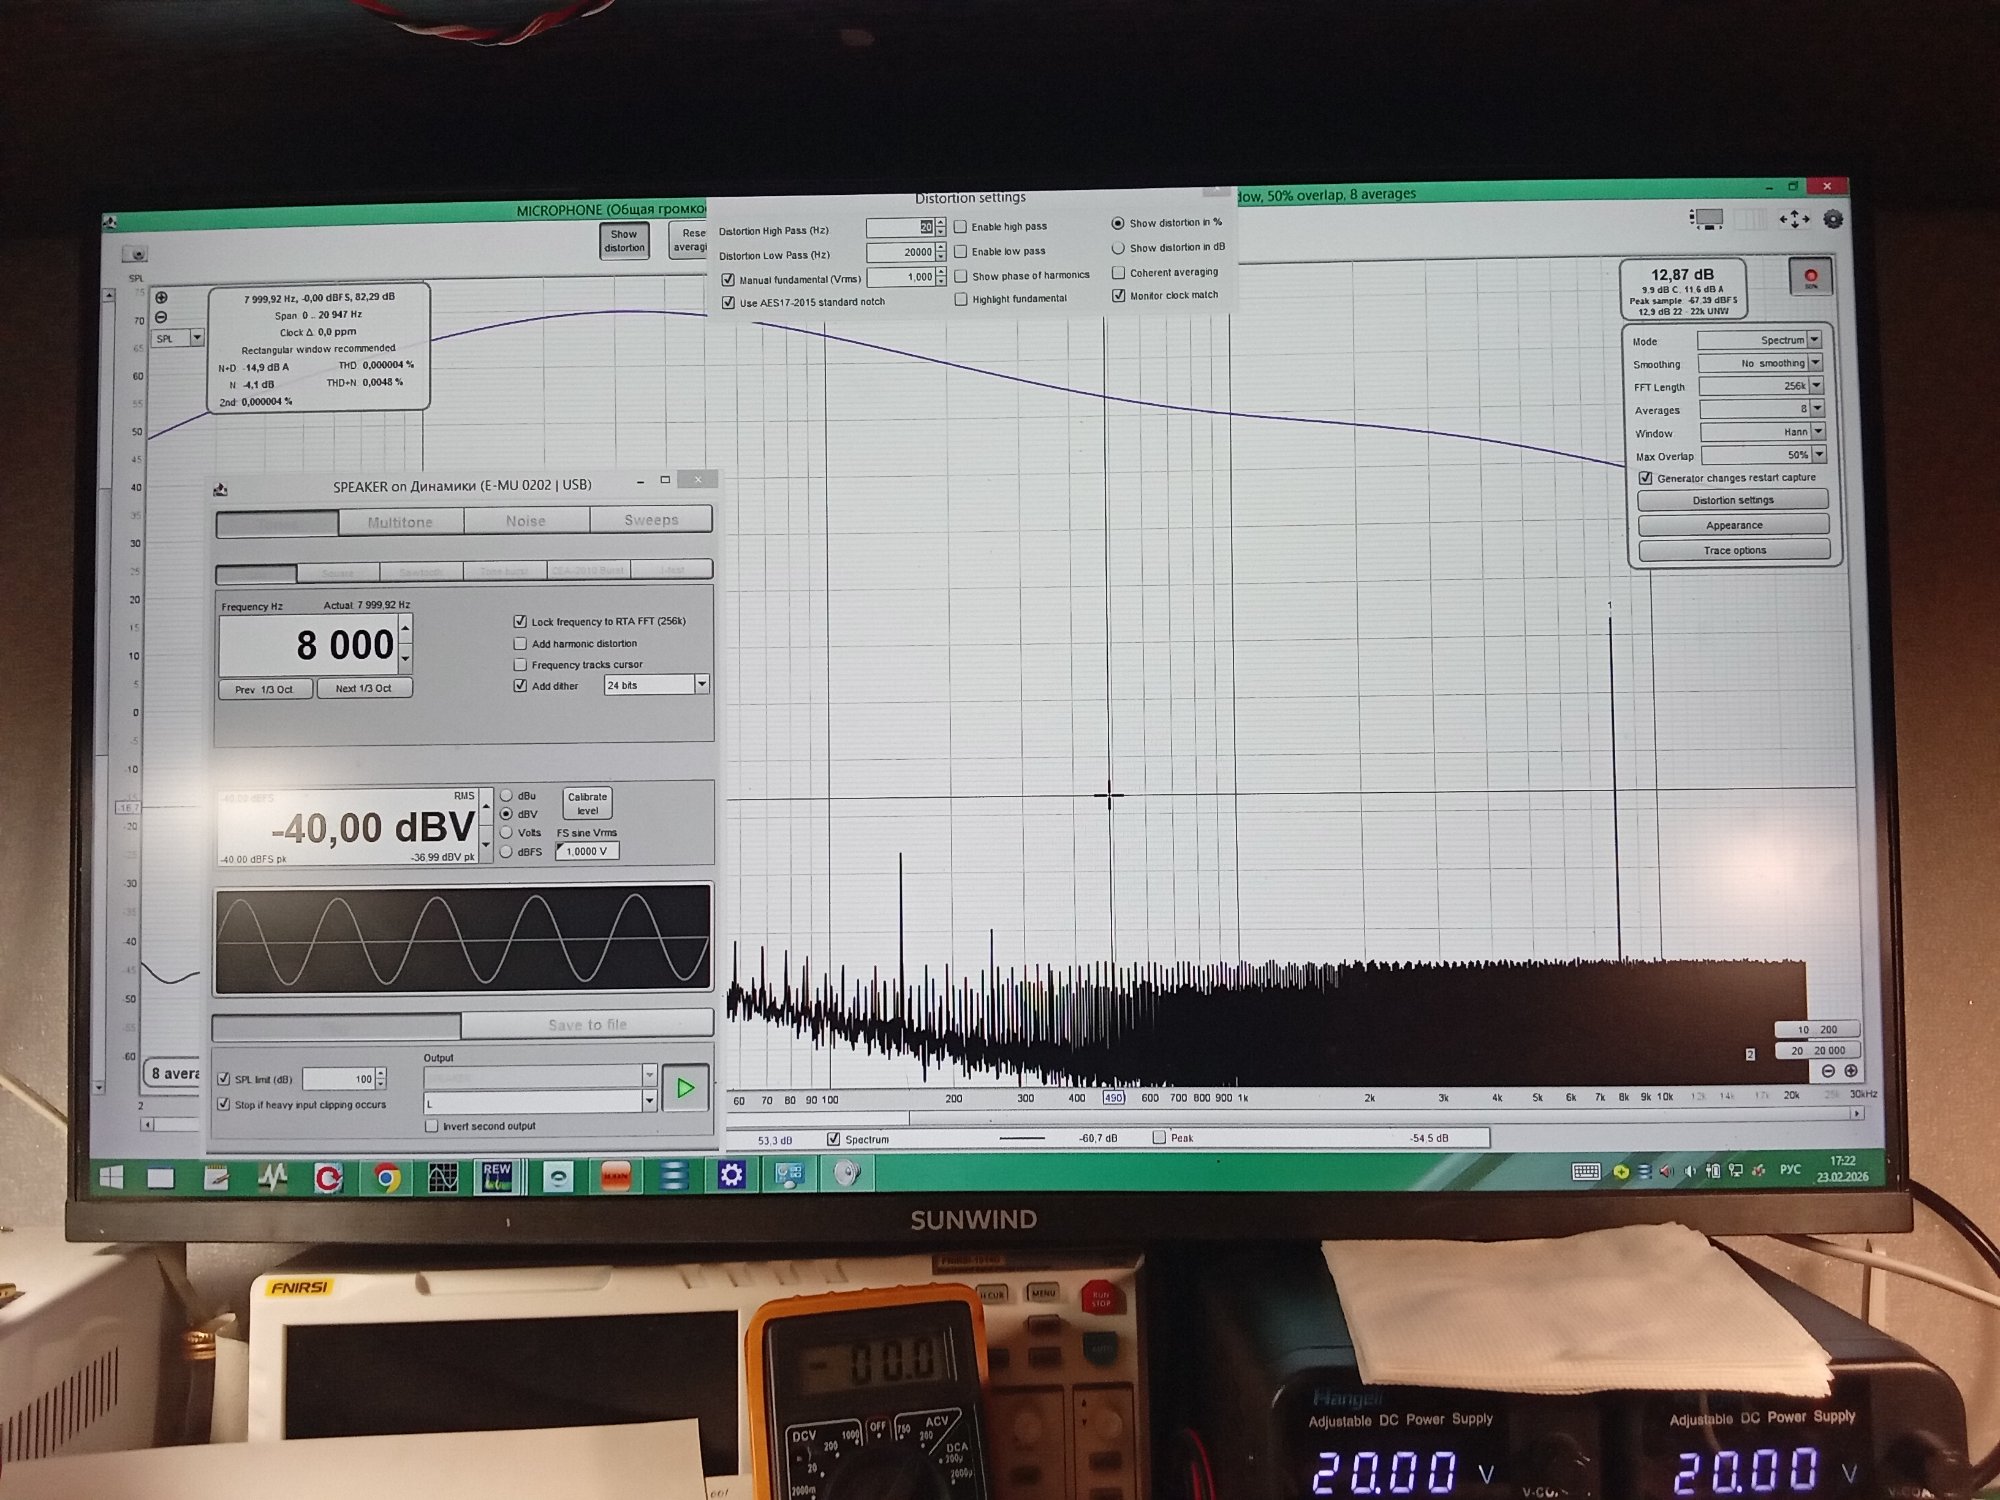
Task: Click the zoom out magnifier near SPL axis
Action: click(161, 317)
